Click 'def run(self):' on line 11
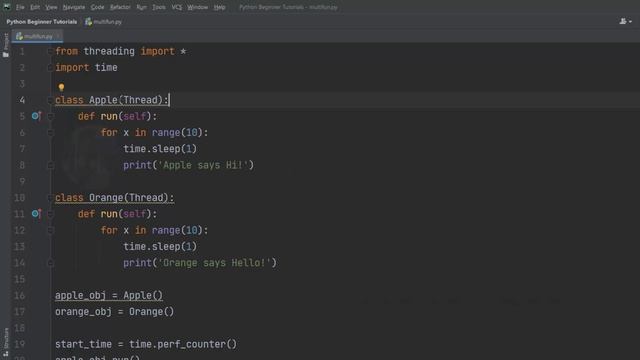 117,214
